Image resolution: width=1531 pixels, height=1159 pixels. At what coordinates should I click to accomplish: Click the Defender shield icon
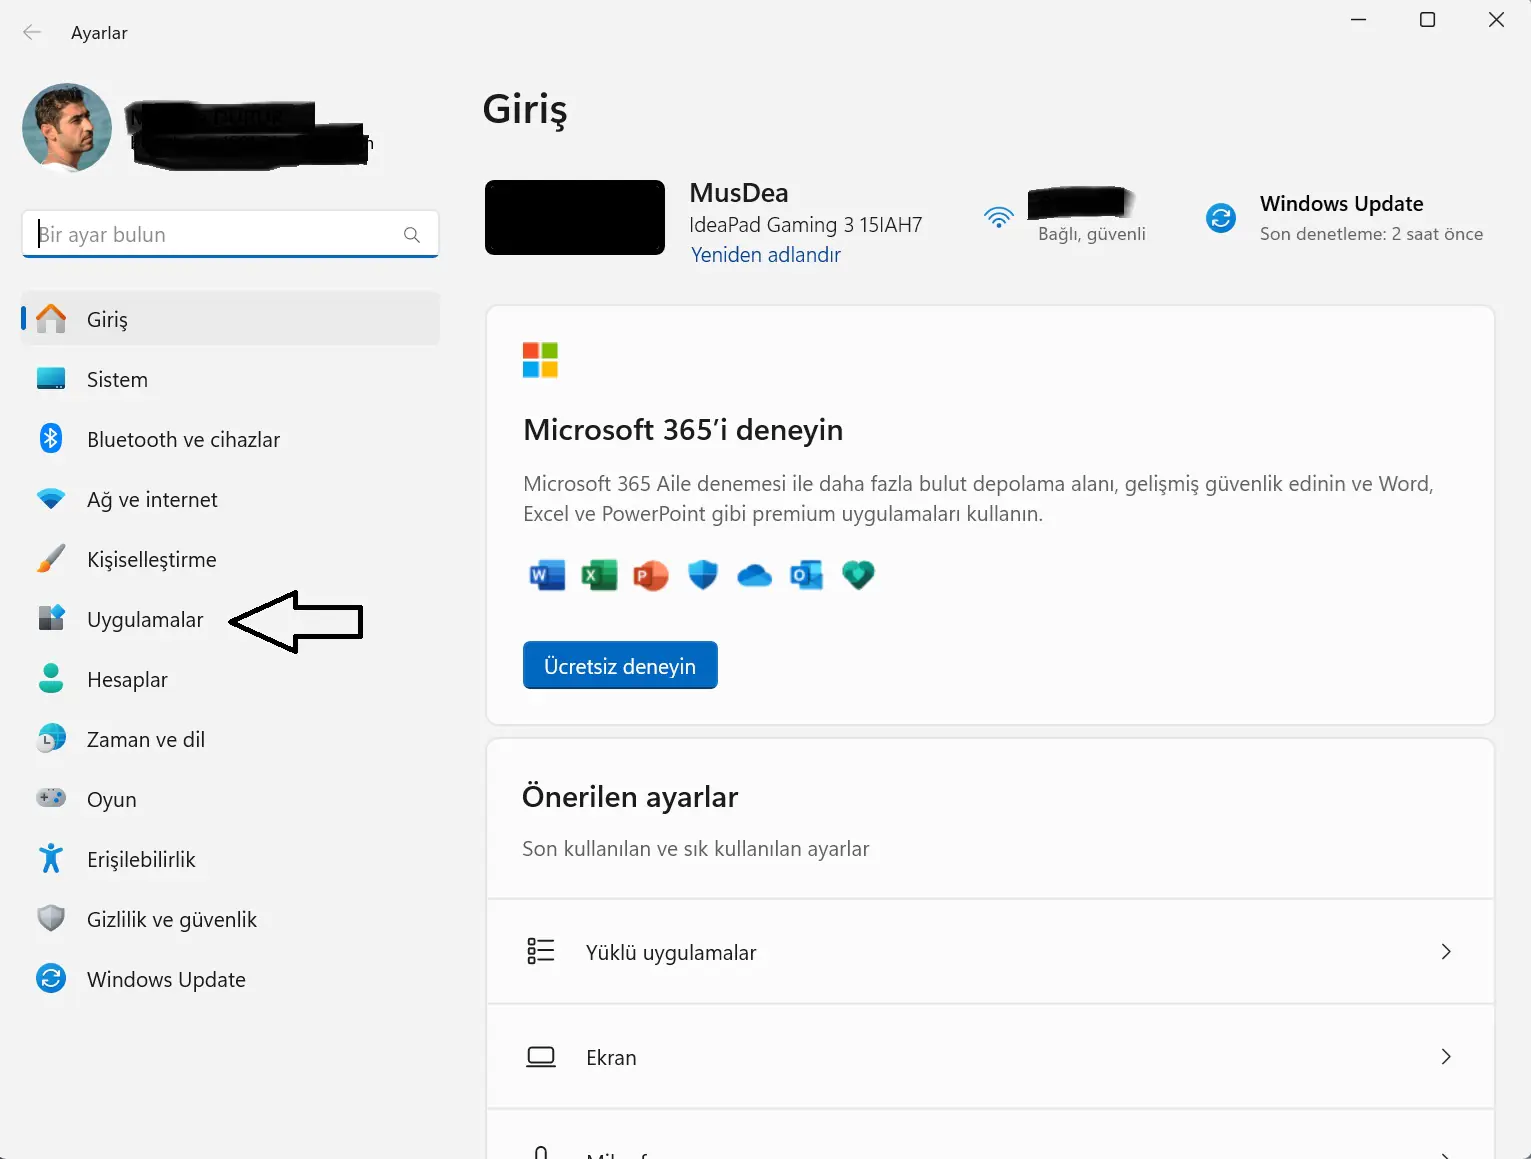click(703, 575)
